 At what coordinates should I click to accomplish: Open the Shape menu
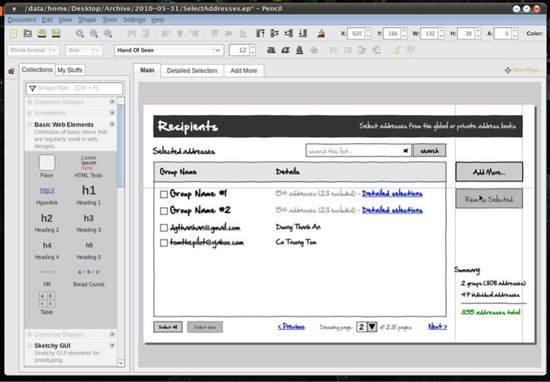pos(87,20)
